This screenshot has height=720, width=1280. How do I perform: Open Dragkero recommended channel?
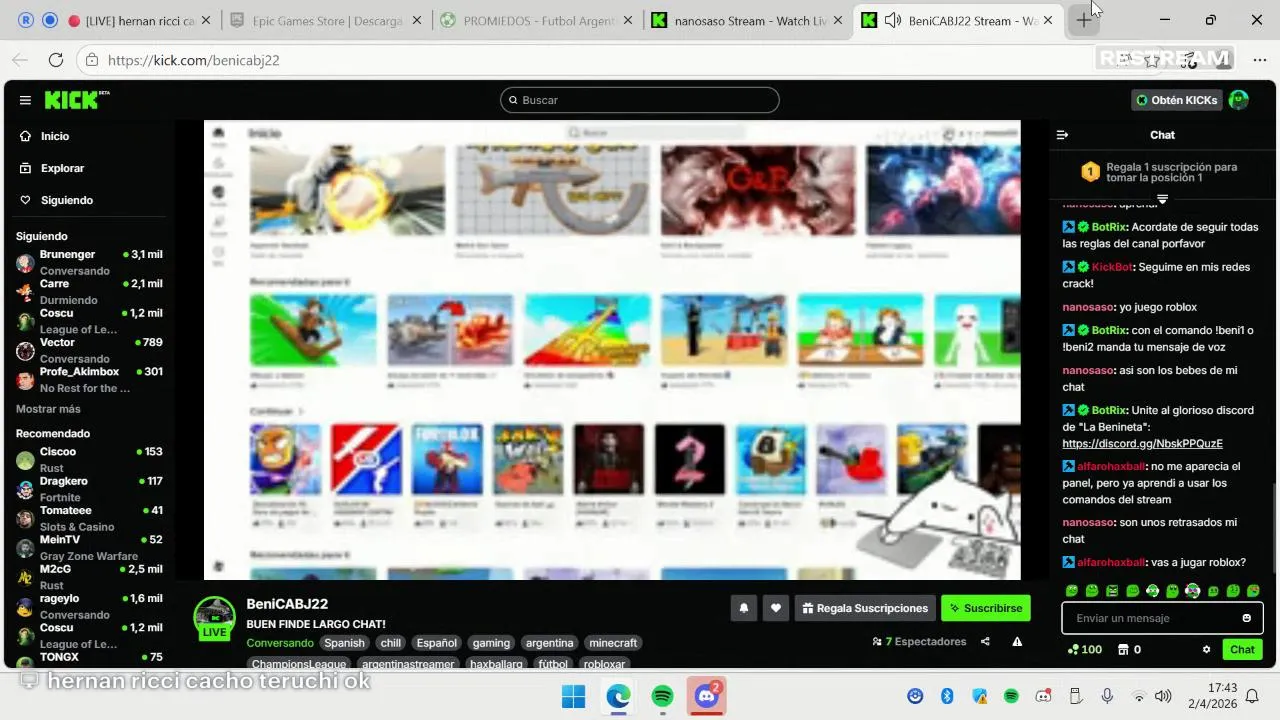pyautogui.click(x=89, y=488)
